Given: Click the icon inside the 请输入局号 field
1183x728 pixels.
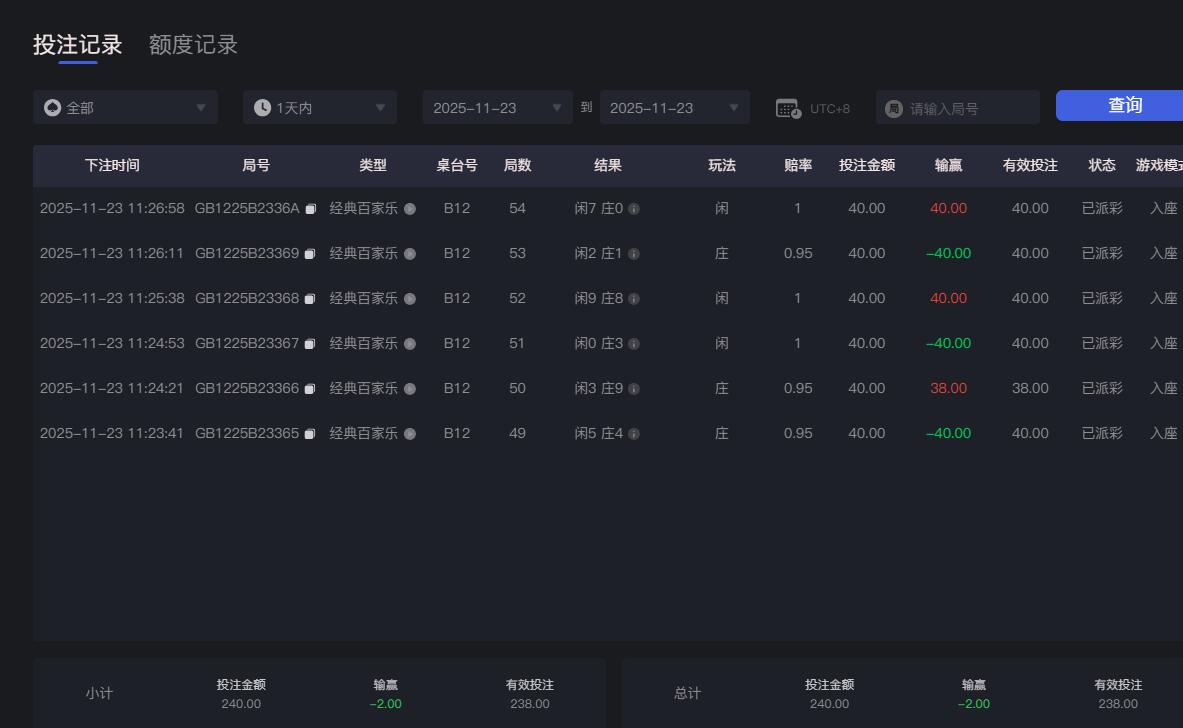Looking at the screenshot, I should tap(893, 107).
